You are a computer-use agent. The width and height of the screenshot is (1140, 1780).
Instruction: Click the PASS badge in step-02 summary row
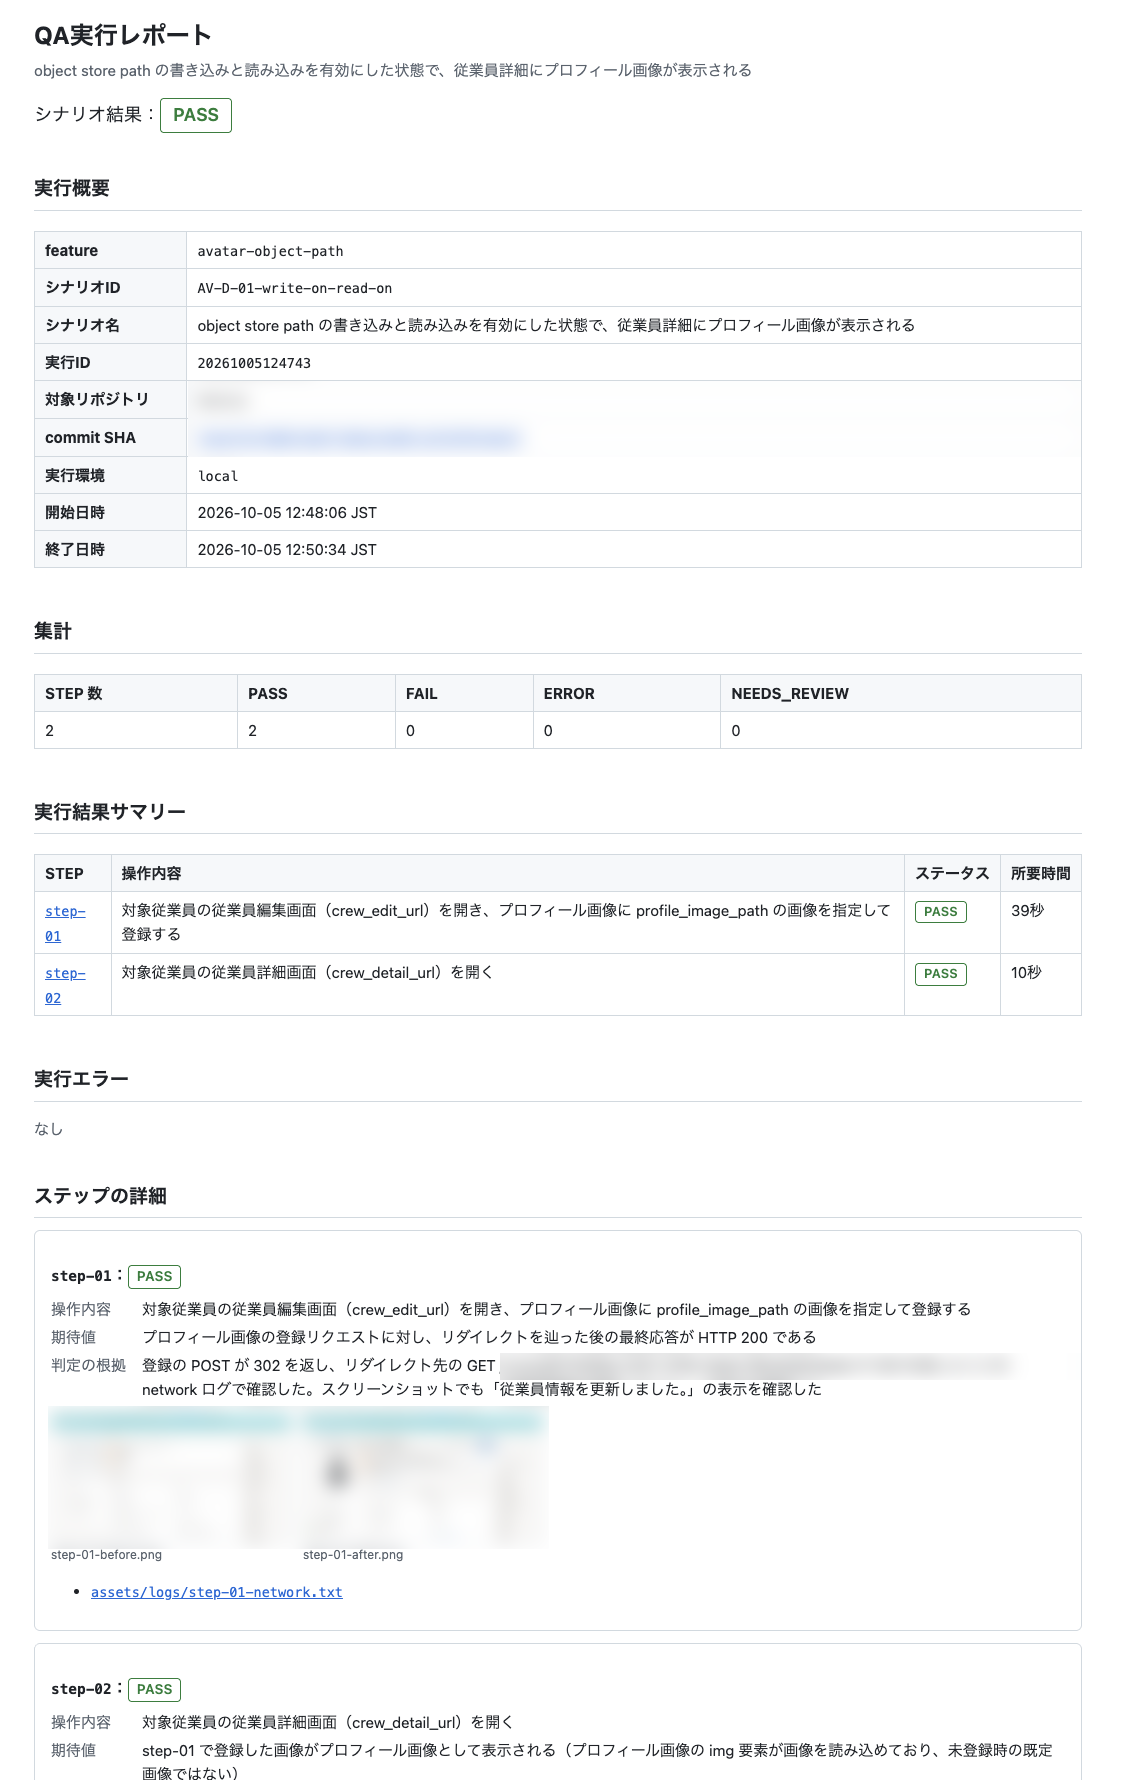click(x=940, y=974)
